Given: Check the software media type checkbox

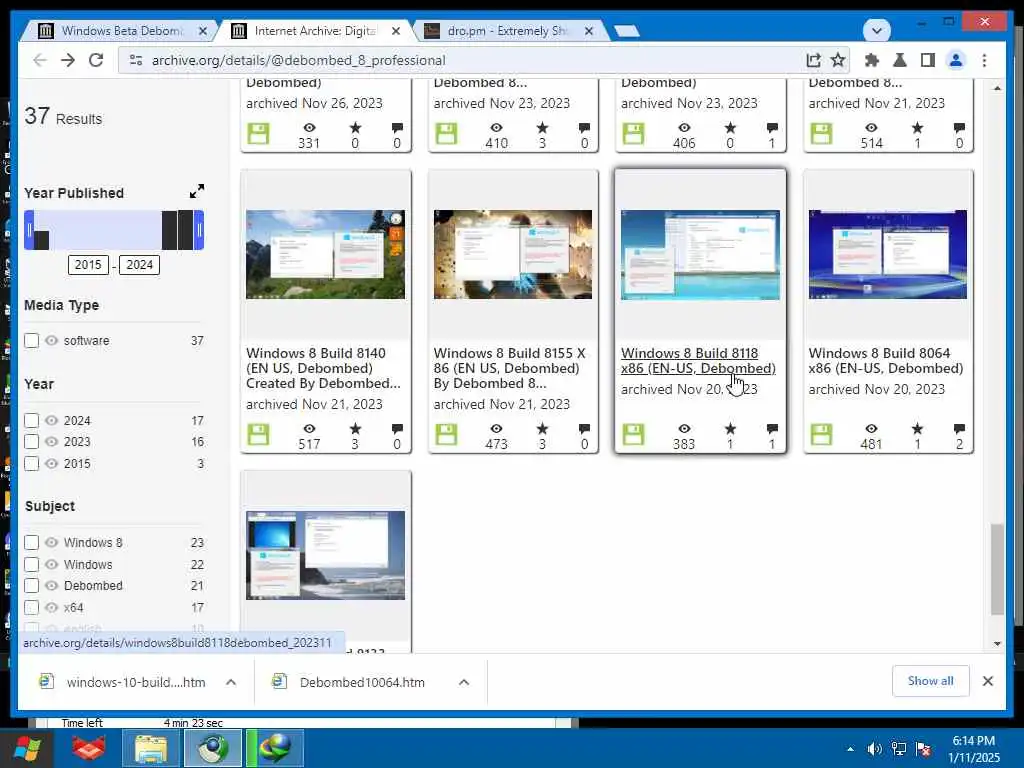Looking at the screenshot, I should point(31,340).
